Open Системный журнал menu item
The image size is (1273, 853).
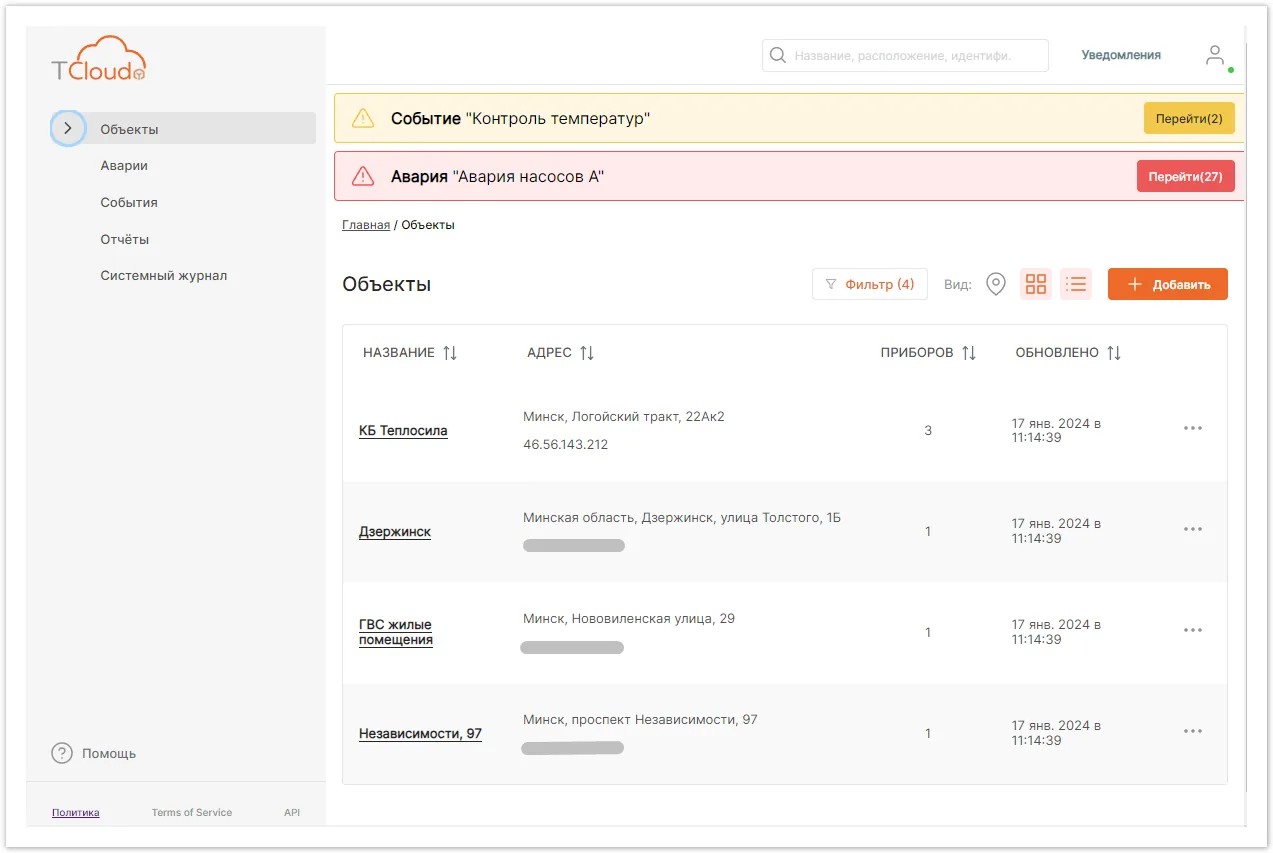[x=164, y=276]
